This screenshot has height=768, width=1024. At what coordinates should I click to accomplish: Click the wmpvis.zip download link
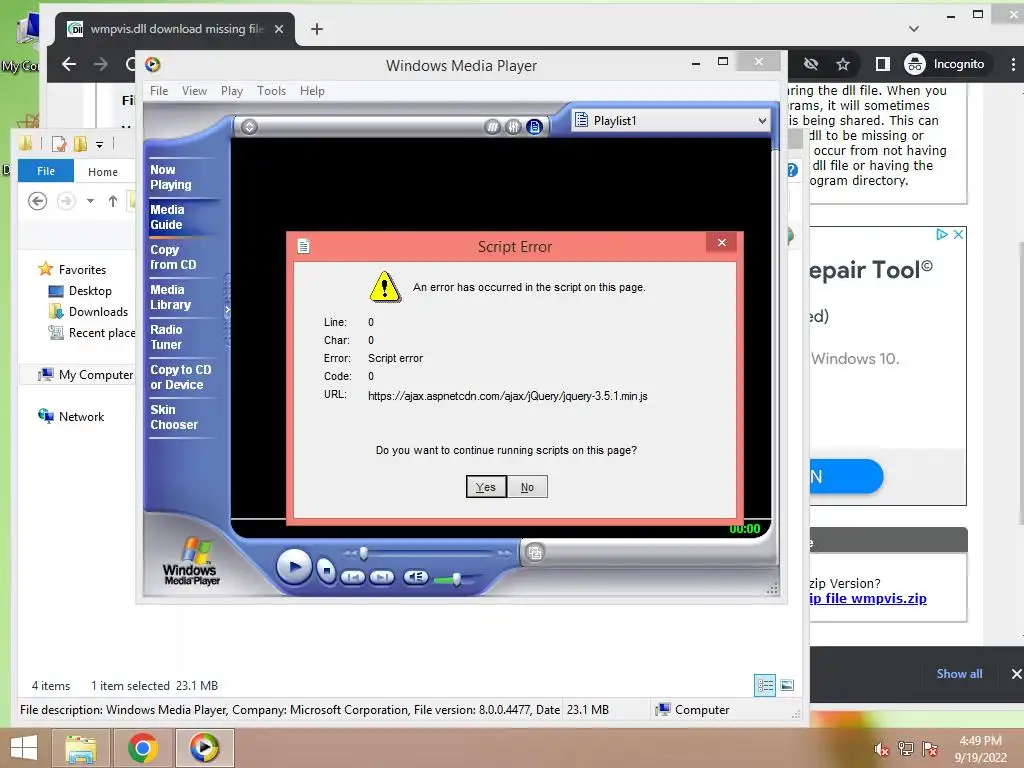pyautogui.click(x=868, y=598)
